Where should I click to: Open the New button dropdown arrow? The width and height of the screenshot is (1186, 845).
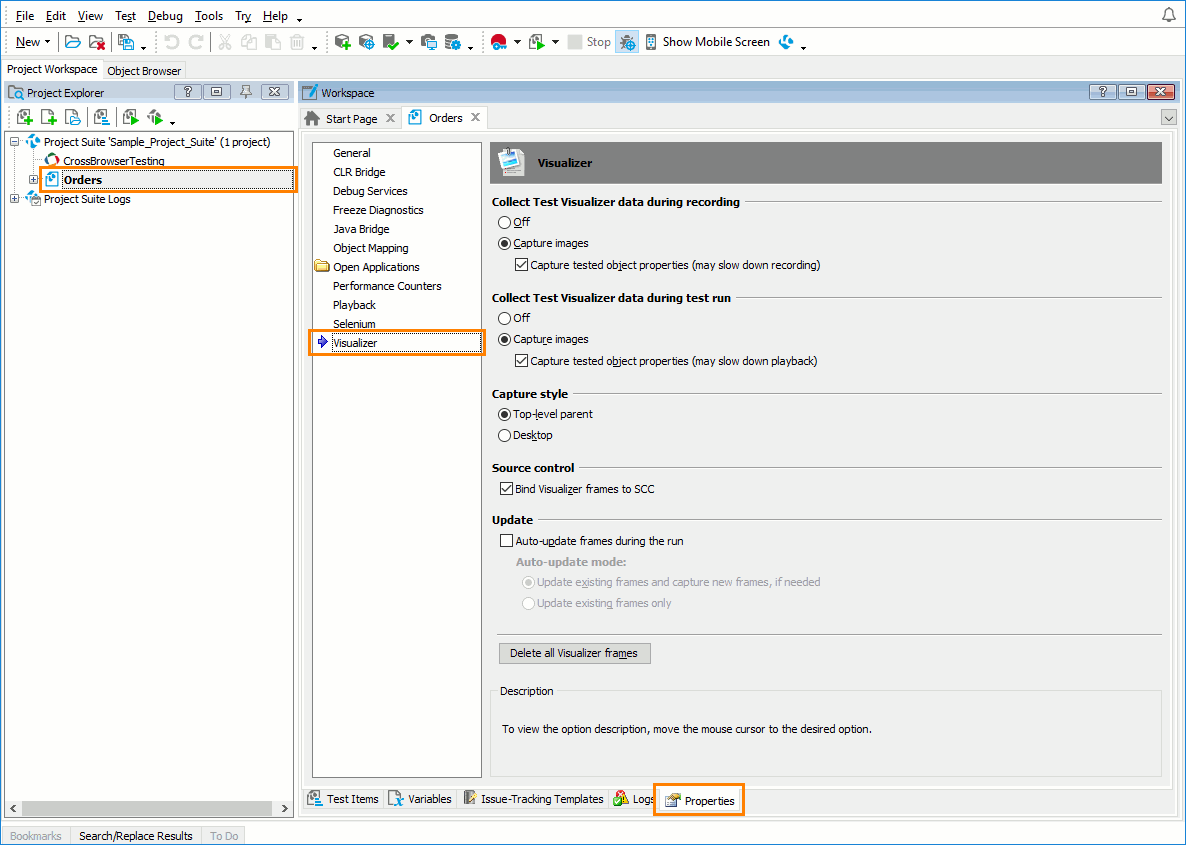pos(48,42)
